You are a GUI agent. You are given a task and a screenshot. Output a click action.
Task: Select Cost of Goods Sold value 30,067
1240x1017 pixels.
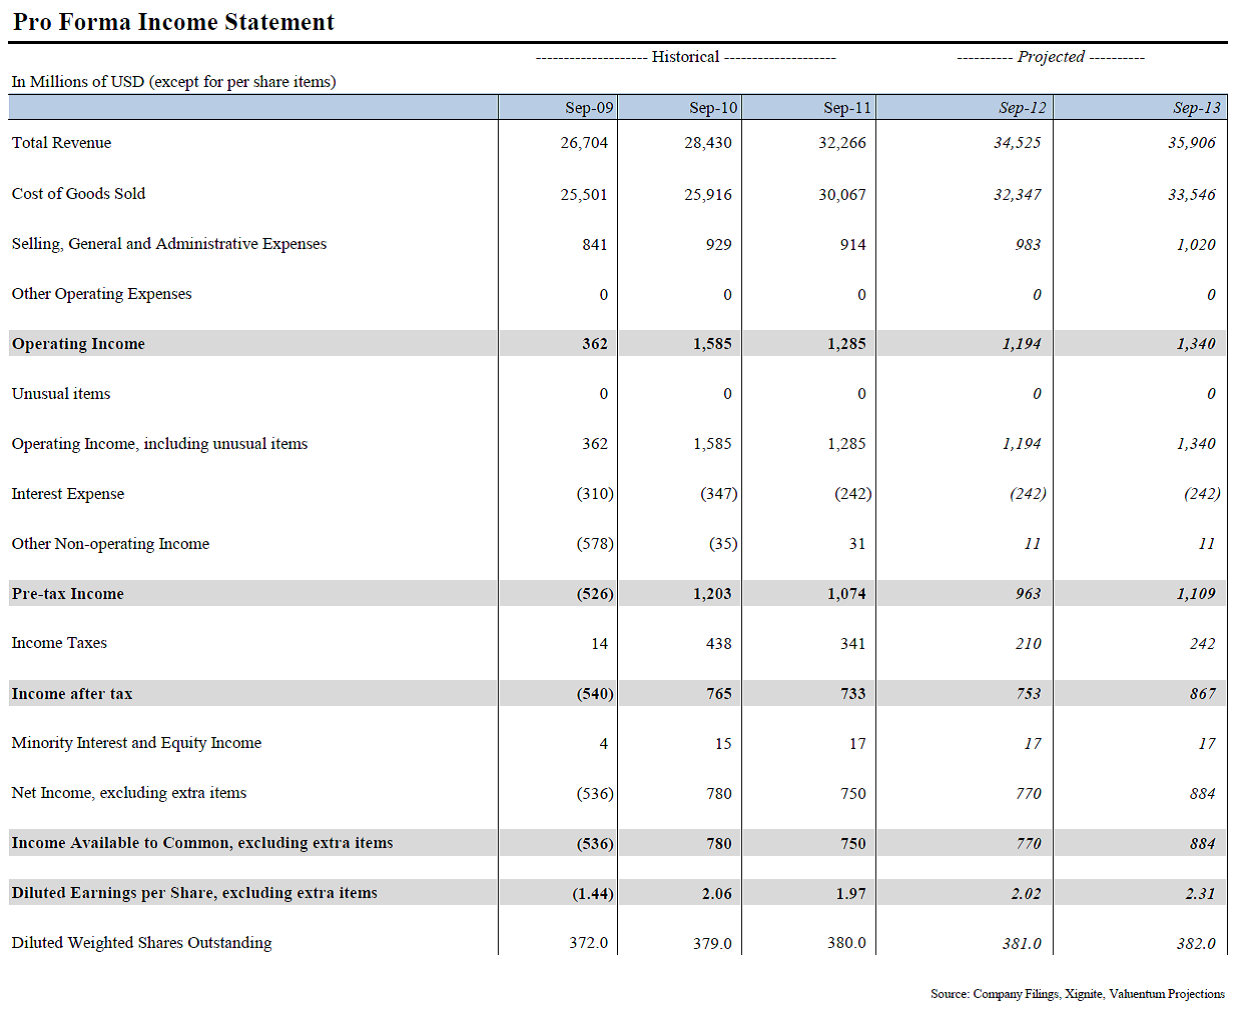click(842, 195)
